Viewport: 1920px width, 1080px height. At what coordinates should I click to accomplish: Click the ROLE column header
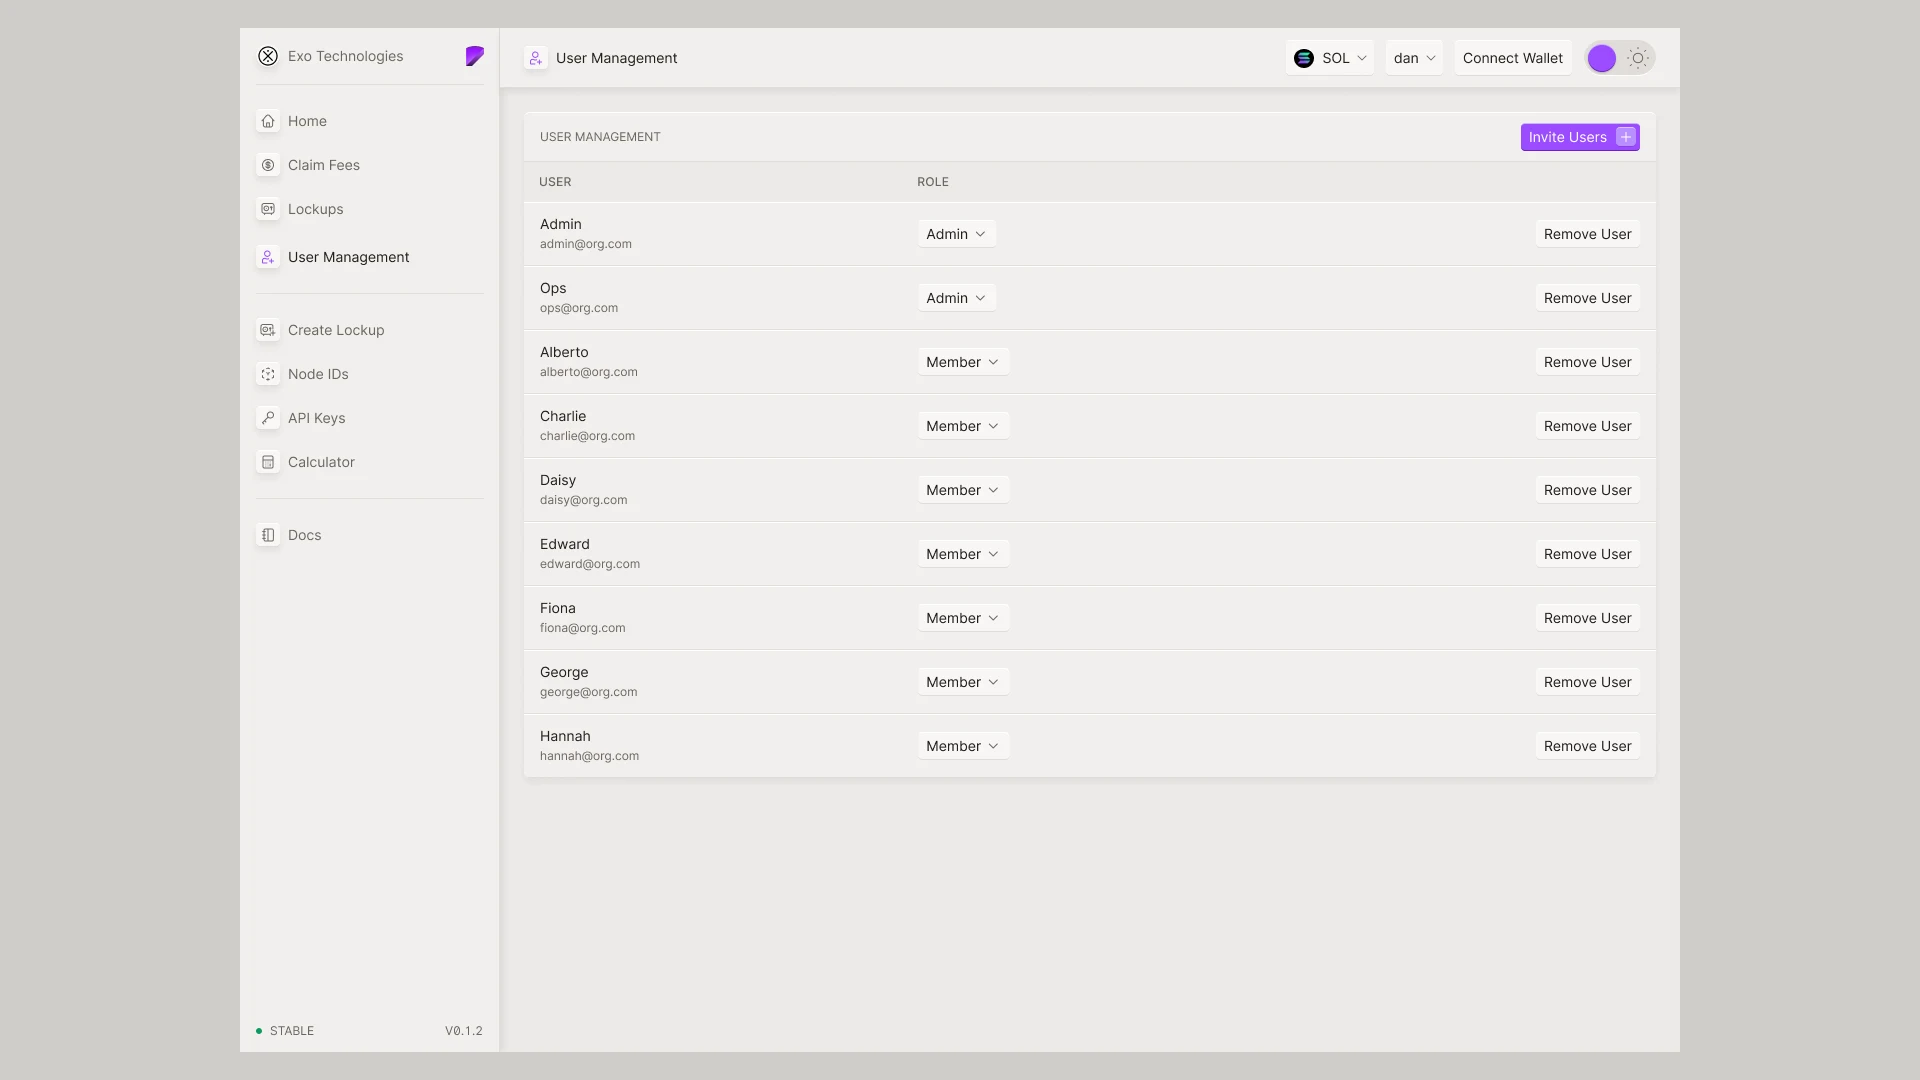[932, 182]
